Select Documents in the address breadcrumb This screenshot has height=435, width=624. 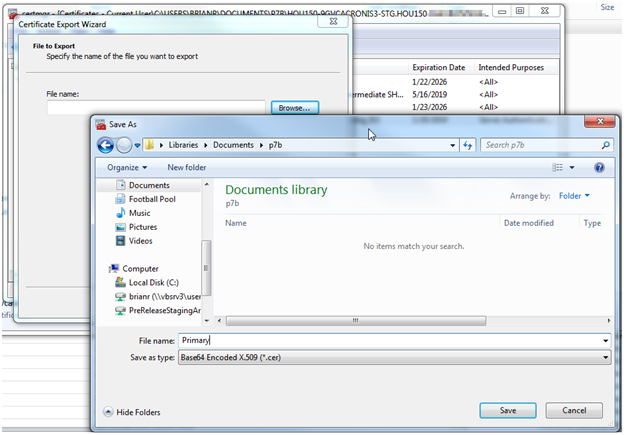point(233,145)
